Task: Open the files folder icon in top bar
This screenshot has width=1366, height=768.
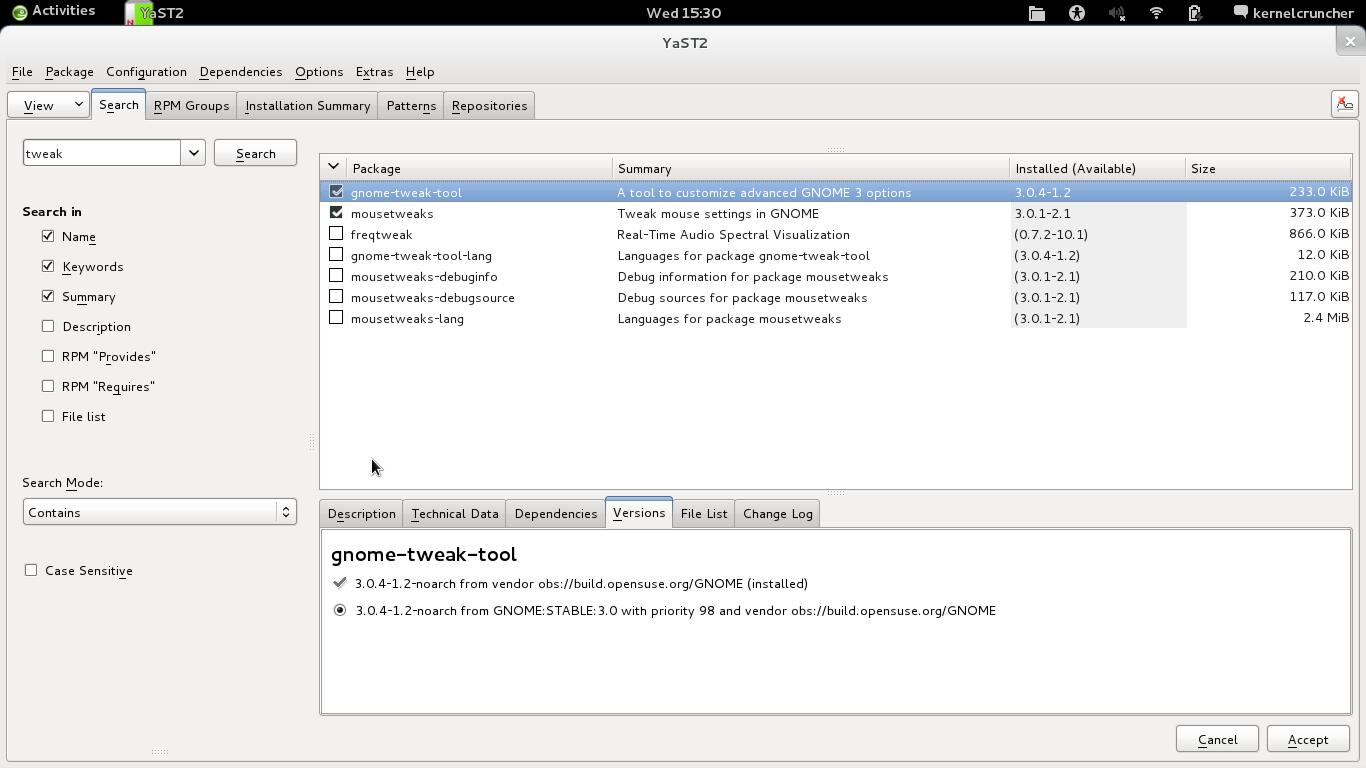Action: click(x=1037, y=13)
